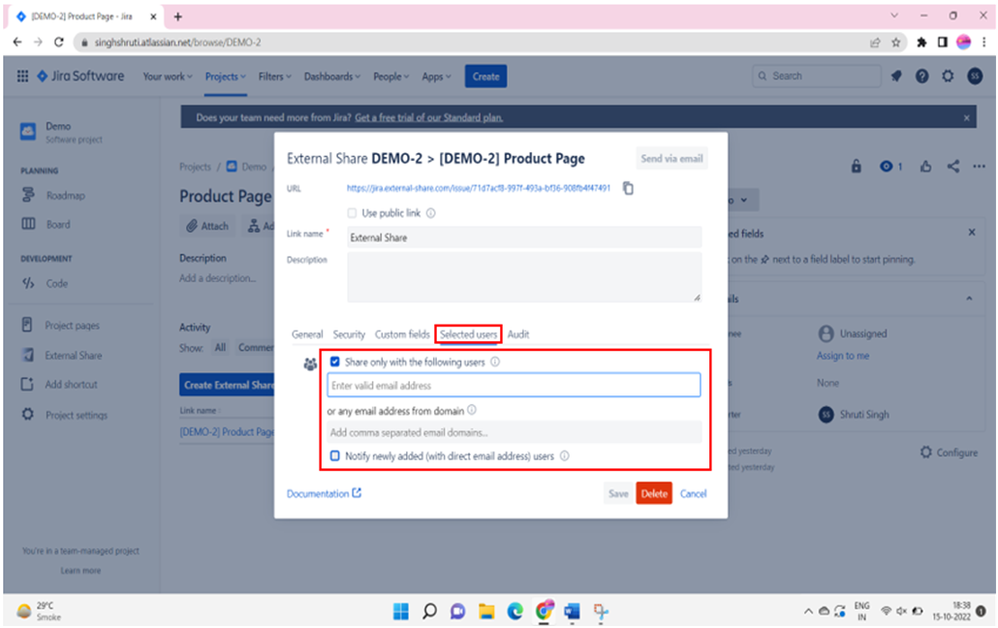This screenshot has height=628, width=998.
Task: Open the notifications bell icon
Action: point(896,76)
